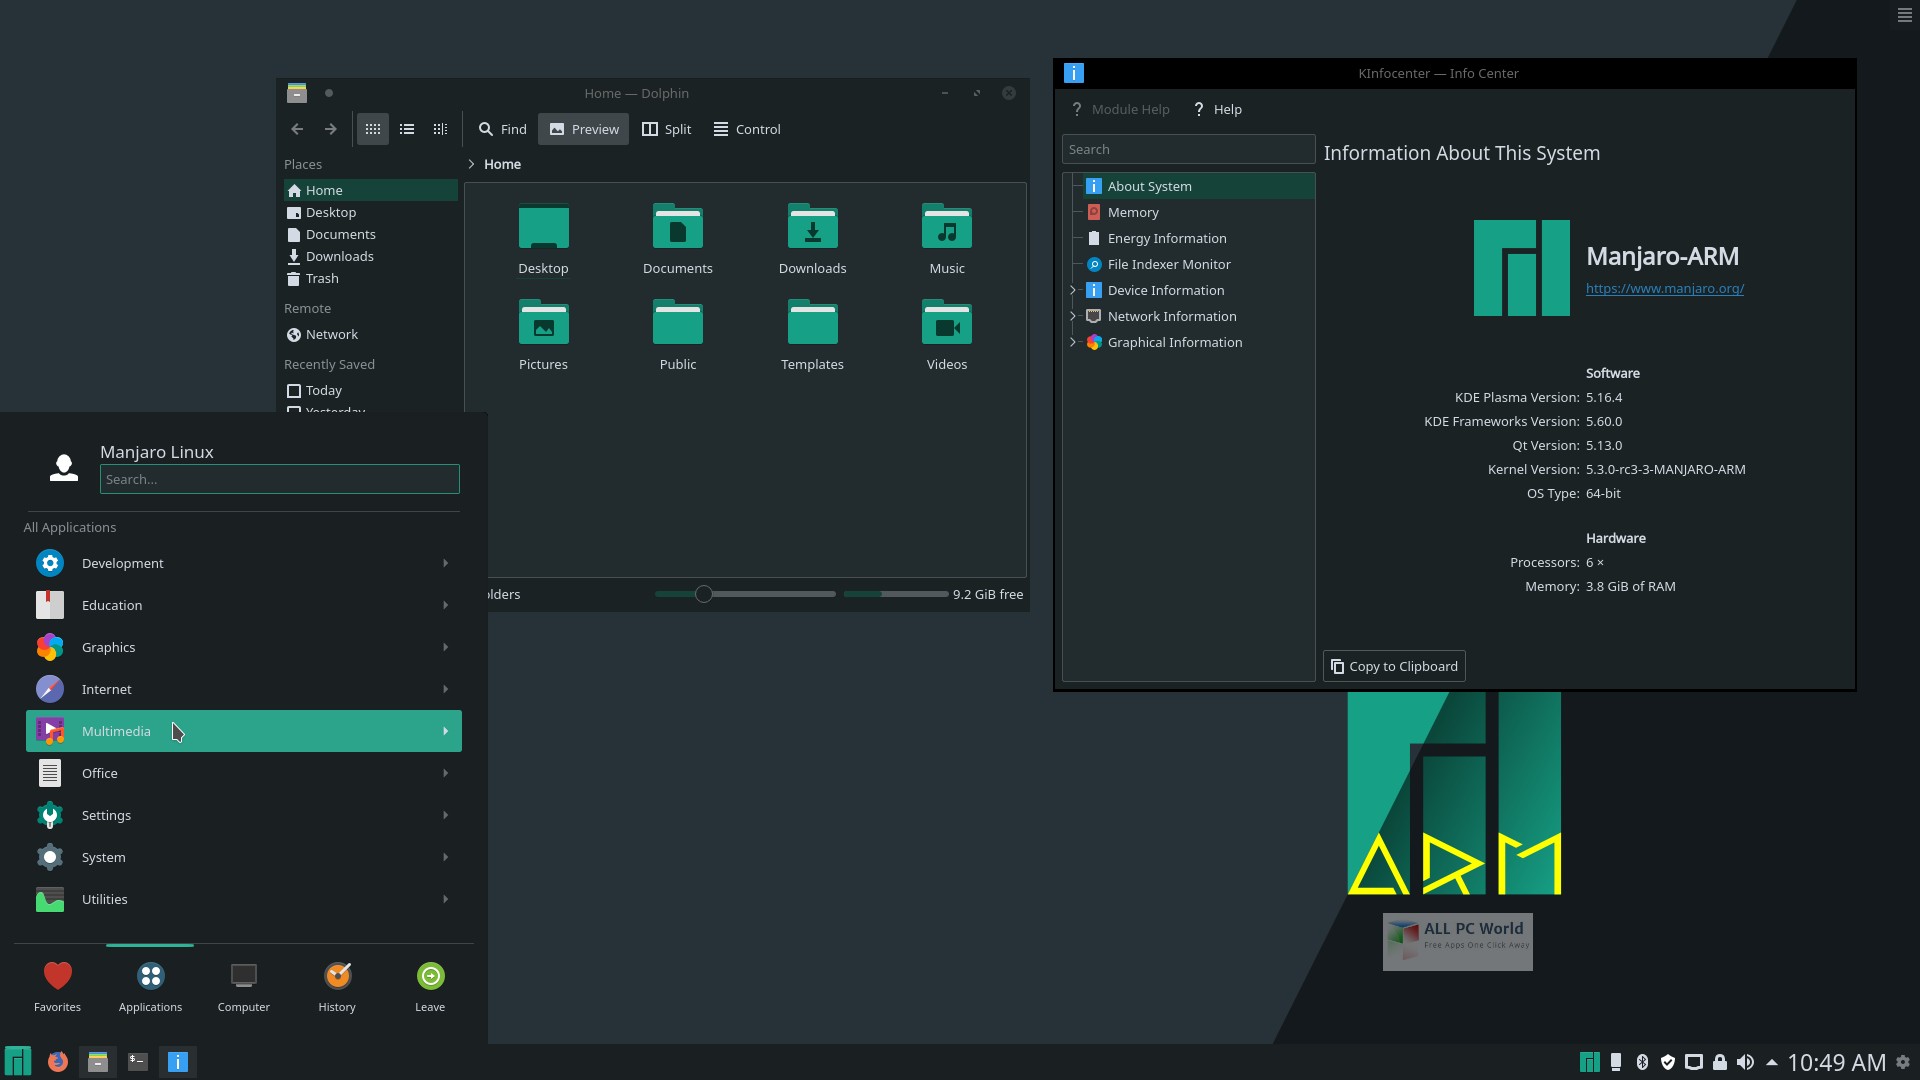Expand Education applications category
This screenshot has height=1080, width=1920.
coord(243,605)
